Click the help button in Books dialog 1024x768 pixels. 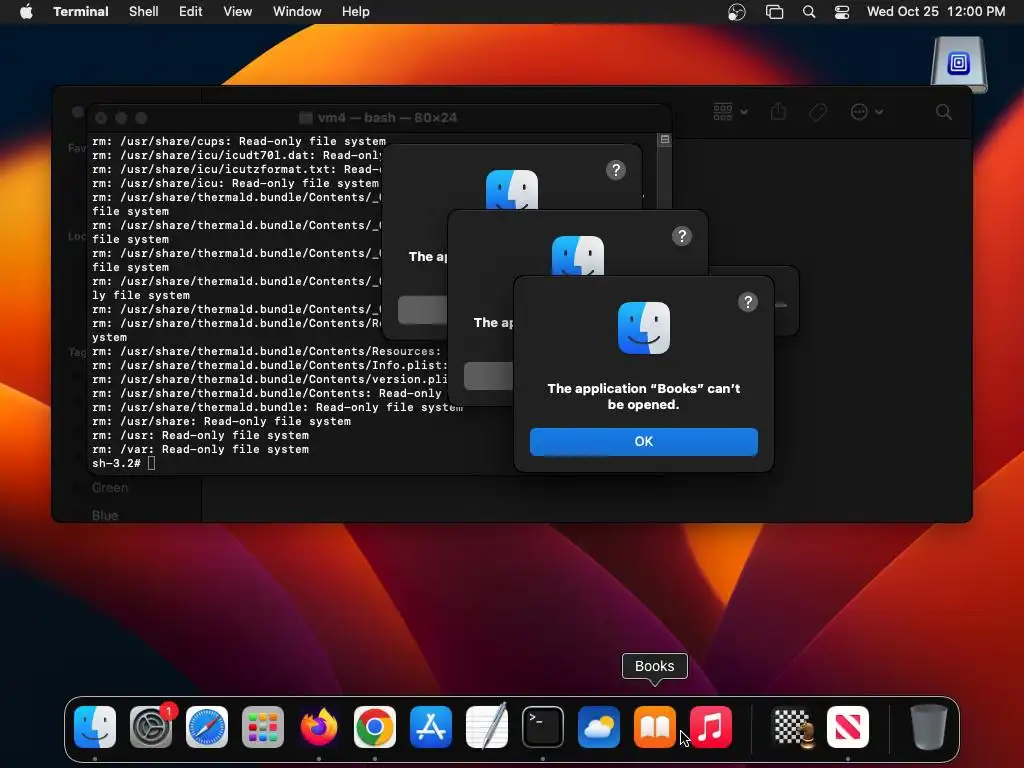coord(748,302)
